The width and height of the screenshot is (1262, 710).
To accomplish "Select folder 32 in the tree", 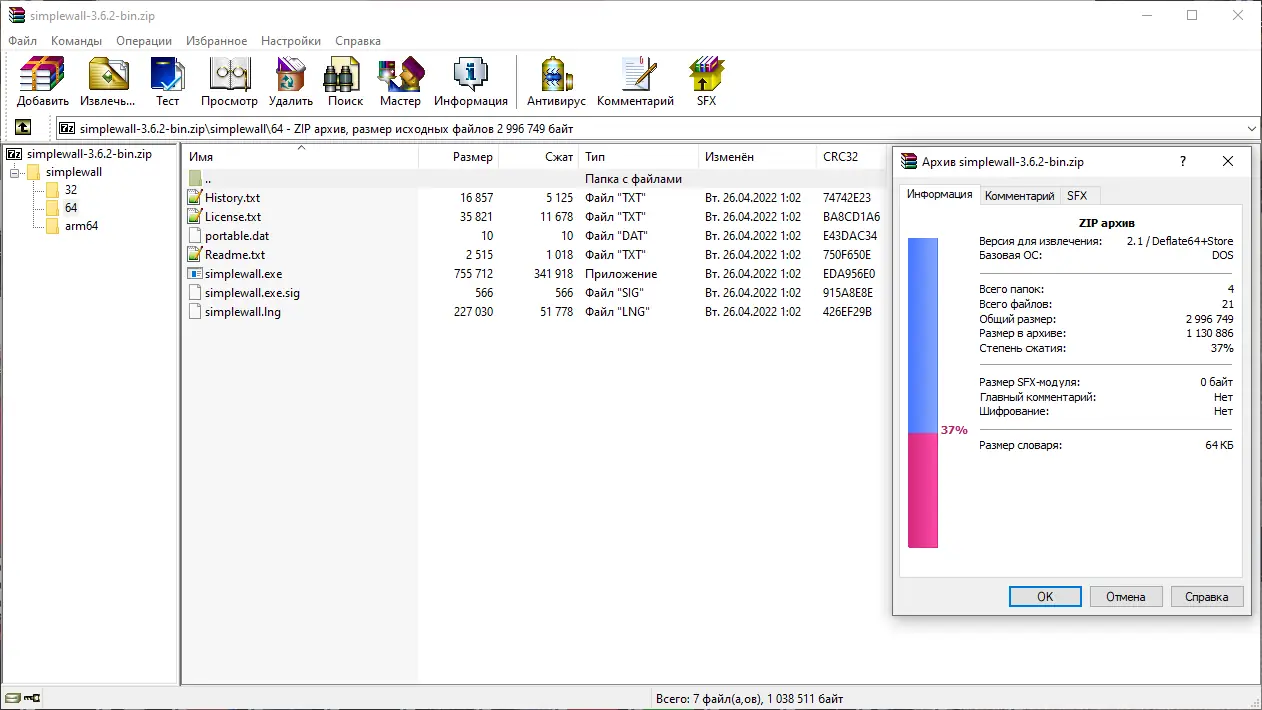I will (x=71, y=190).
